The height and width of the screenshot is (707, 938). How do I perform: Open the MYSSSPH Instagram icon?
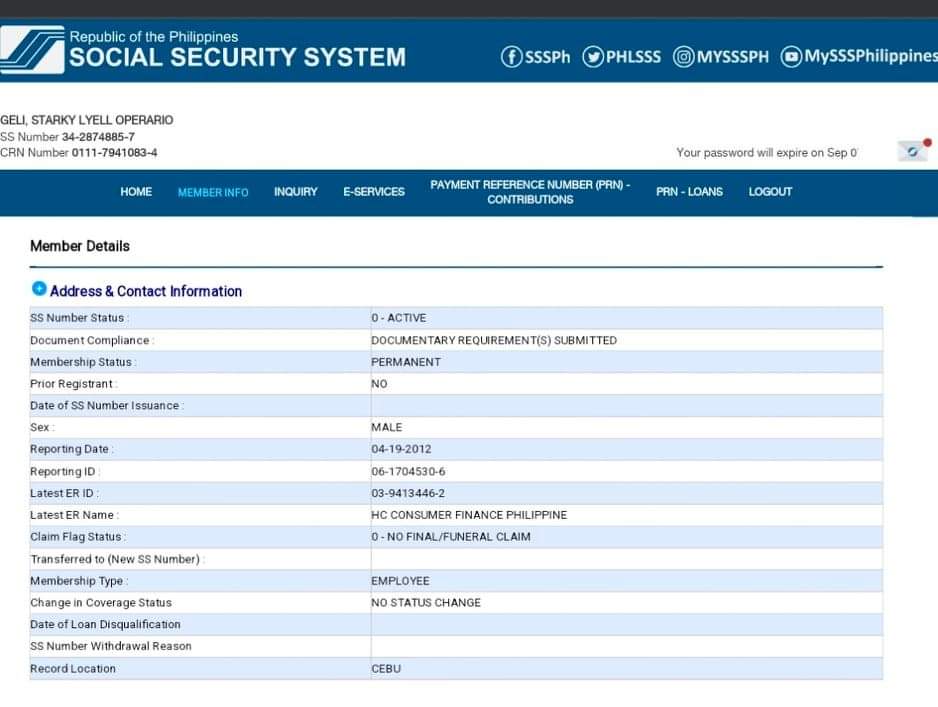click(x=684, y=57)
